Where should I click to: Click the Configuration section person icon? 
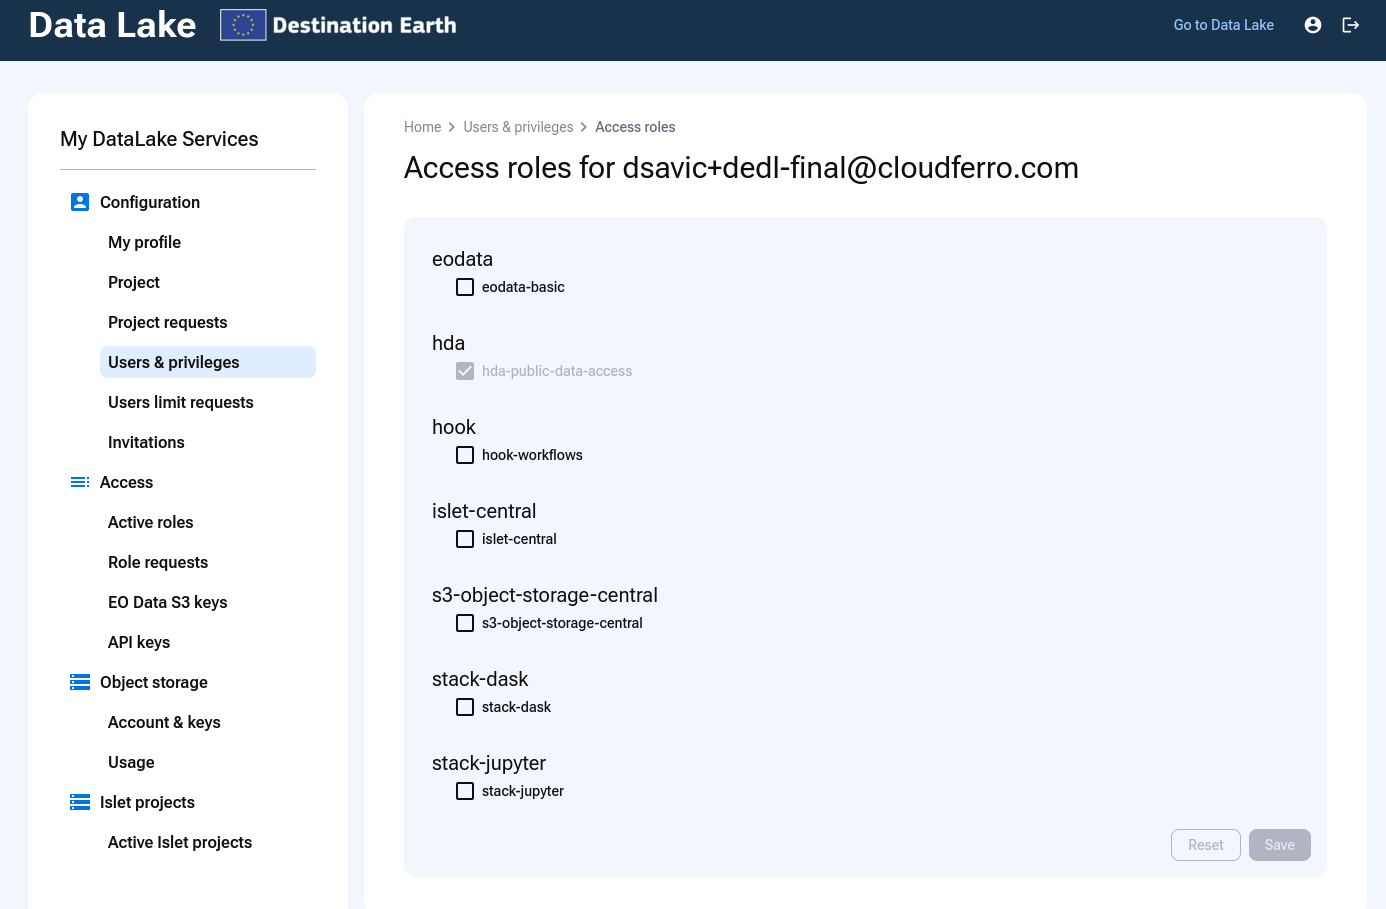point(80,202)
